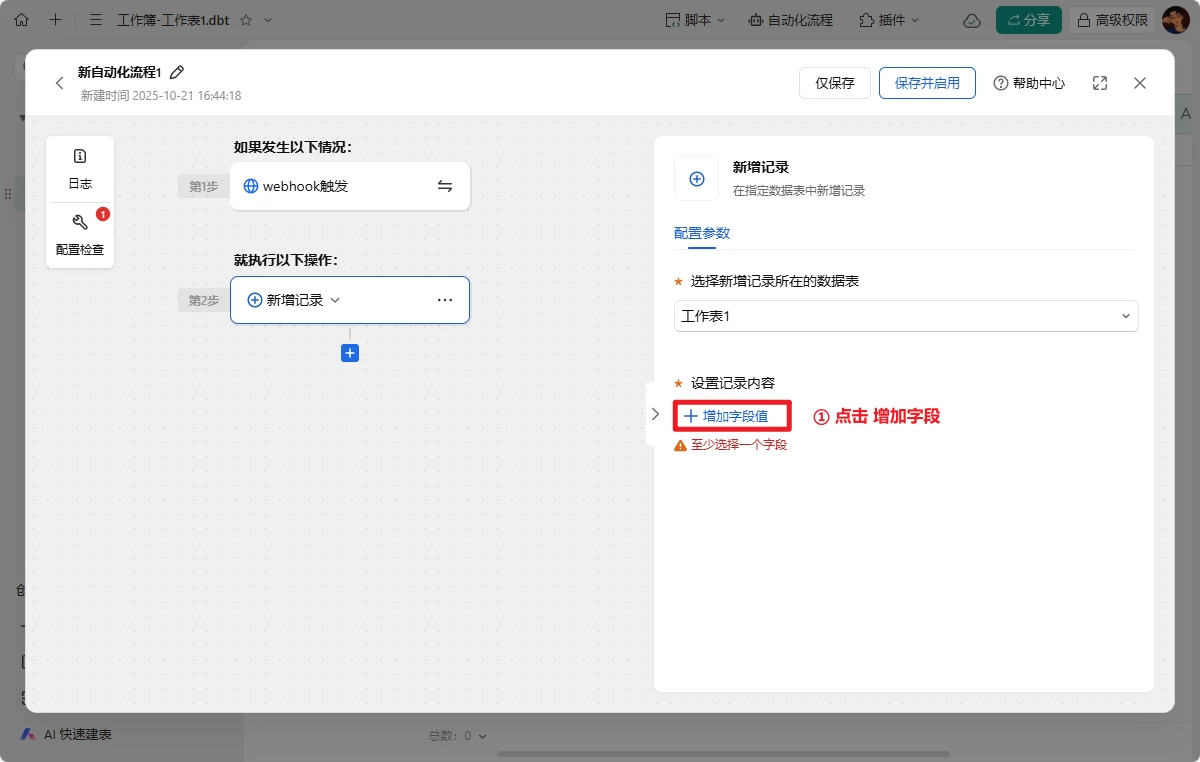Image resolution: width=1200 pixels, height=762 pixels.
Task: Click the 仅保存 button
Action: pyautogui.click(x=834, y=83)
